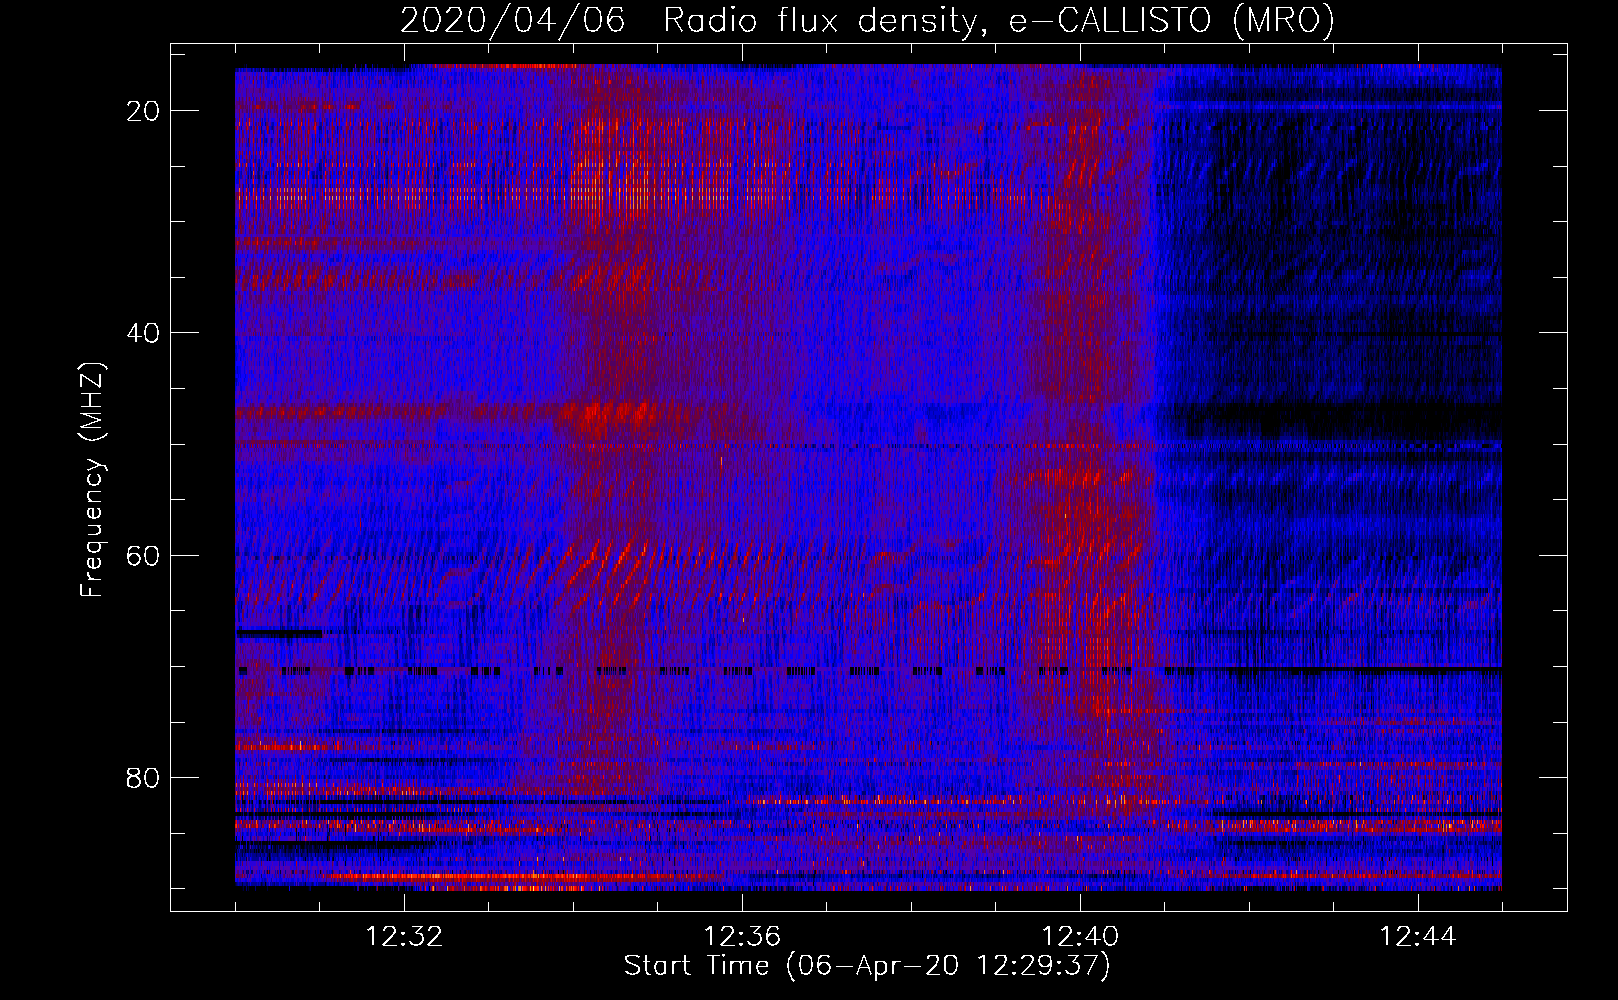Click the date 2020/04/06 in the title

(513, 21)
